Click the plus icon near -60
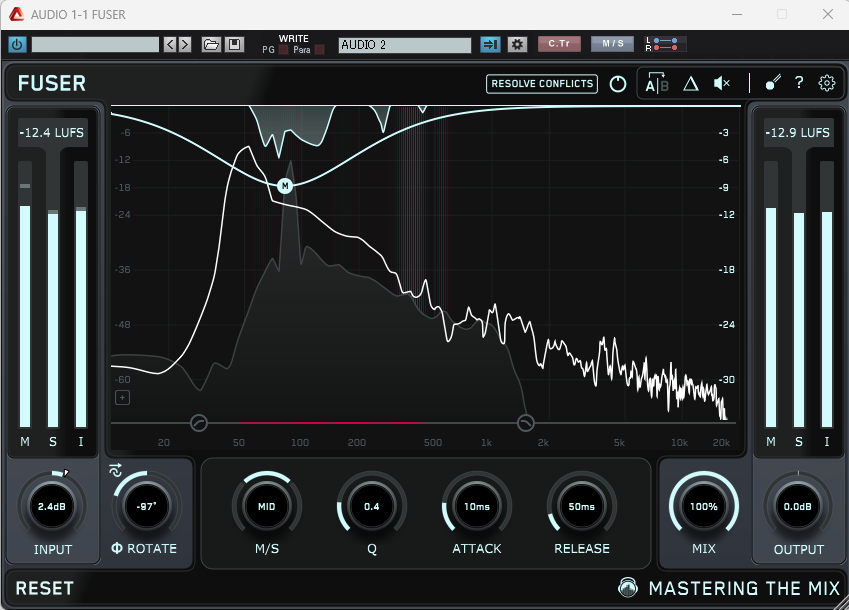 coord(123,398)
